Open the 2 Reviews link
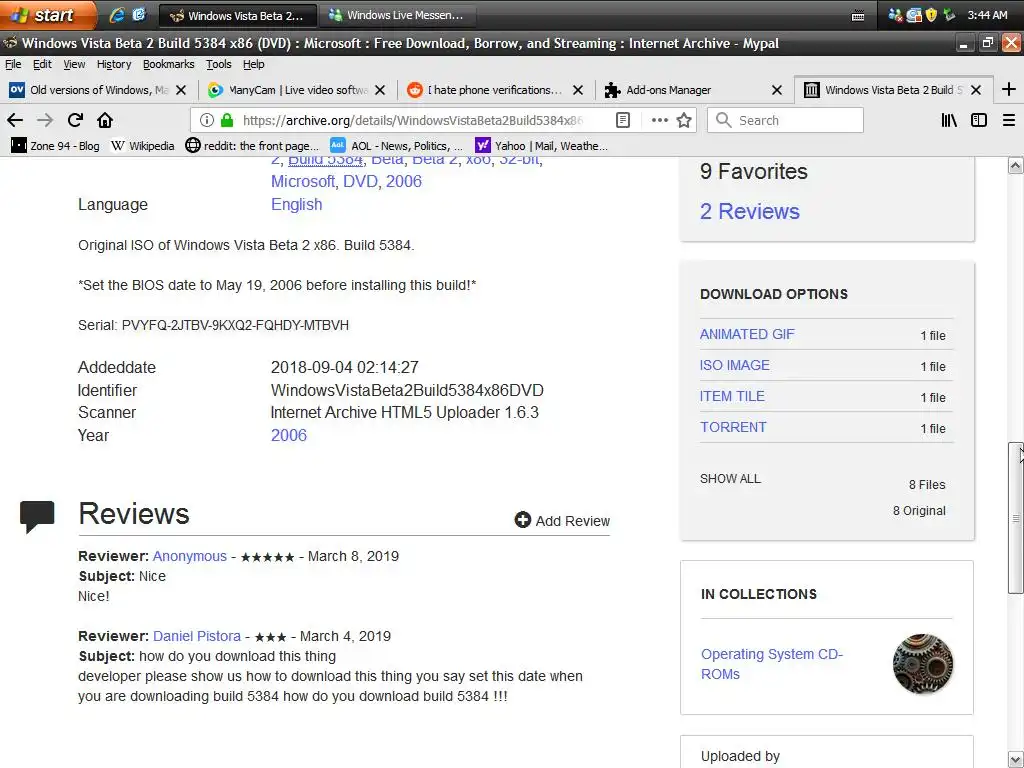The width and height of the screenshot is (1024, 768). pyautogui.click(x=750, y=211)
